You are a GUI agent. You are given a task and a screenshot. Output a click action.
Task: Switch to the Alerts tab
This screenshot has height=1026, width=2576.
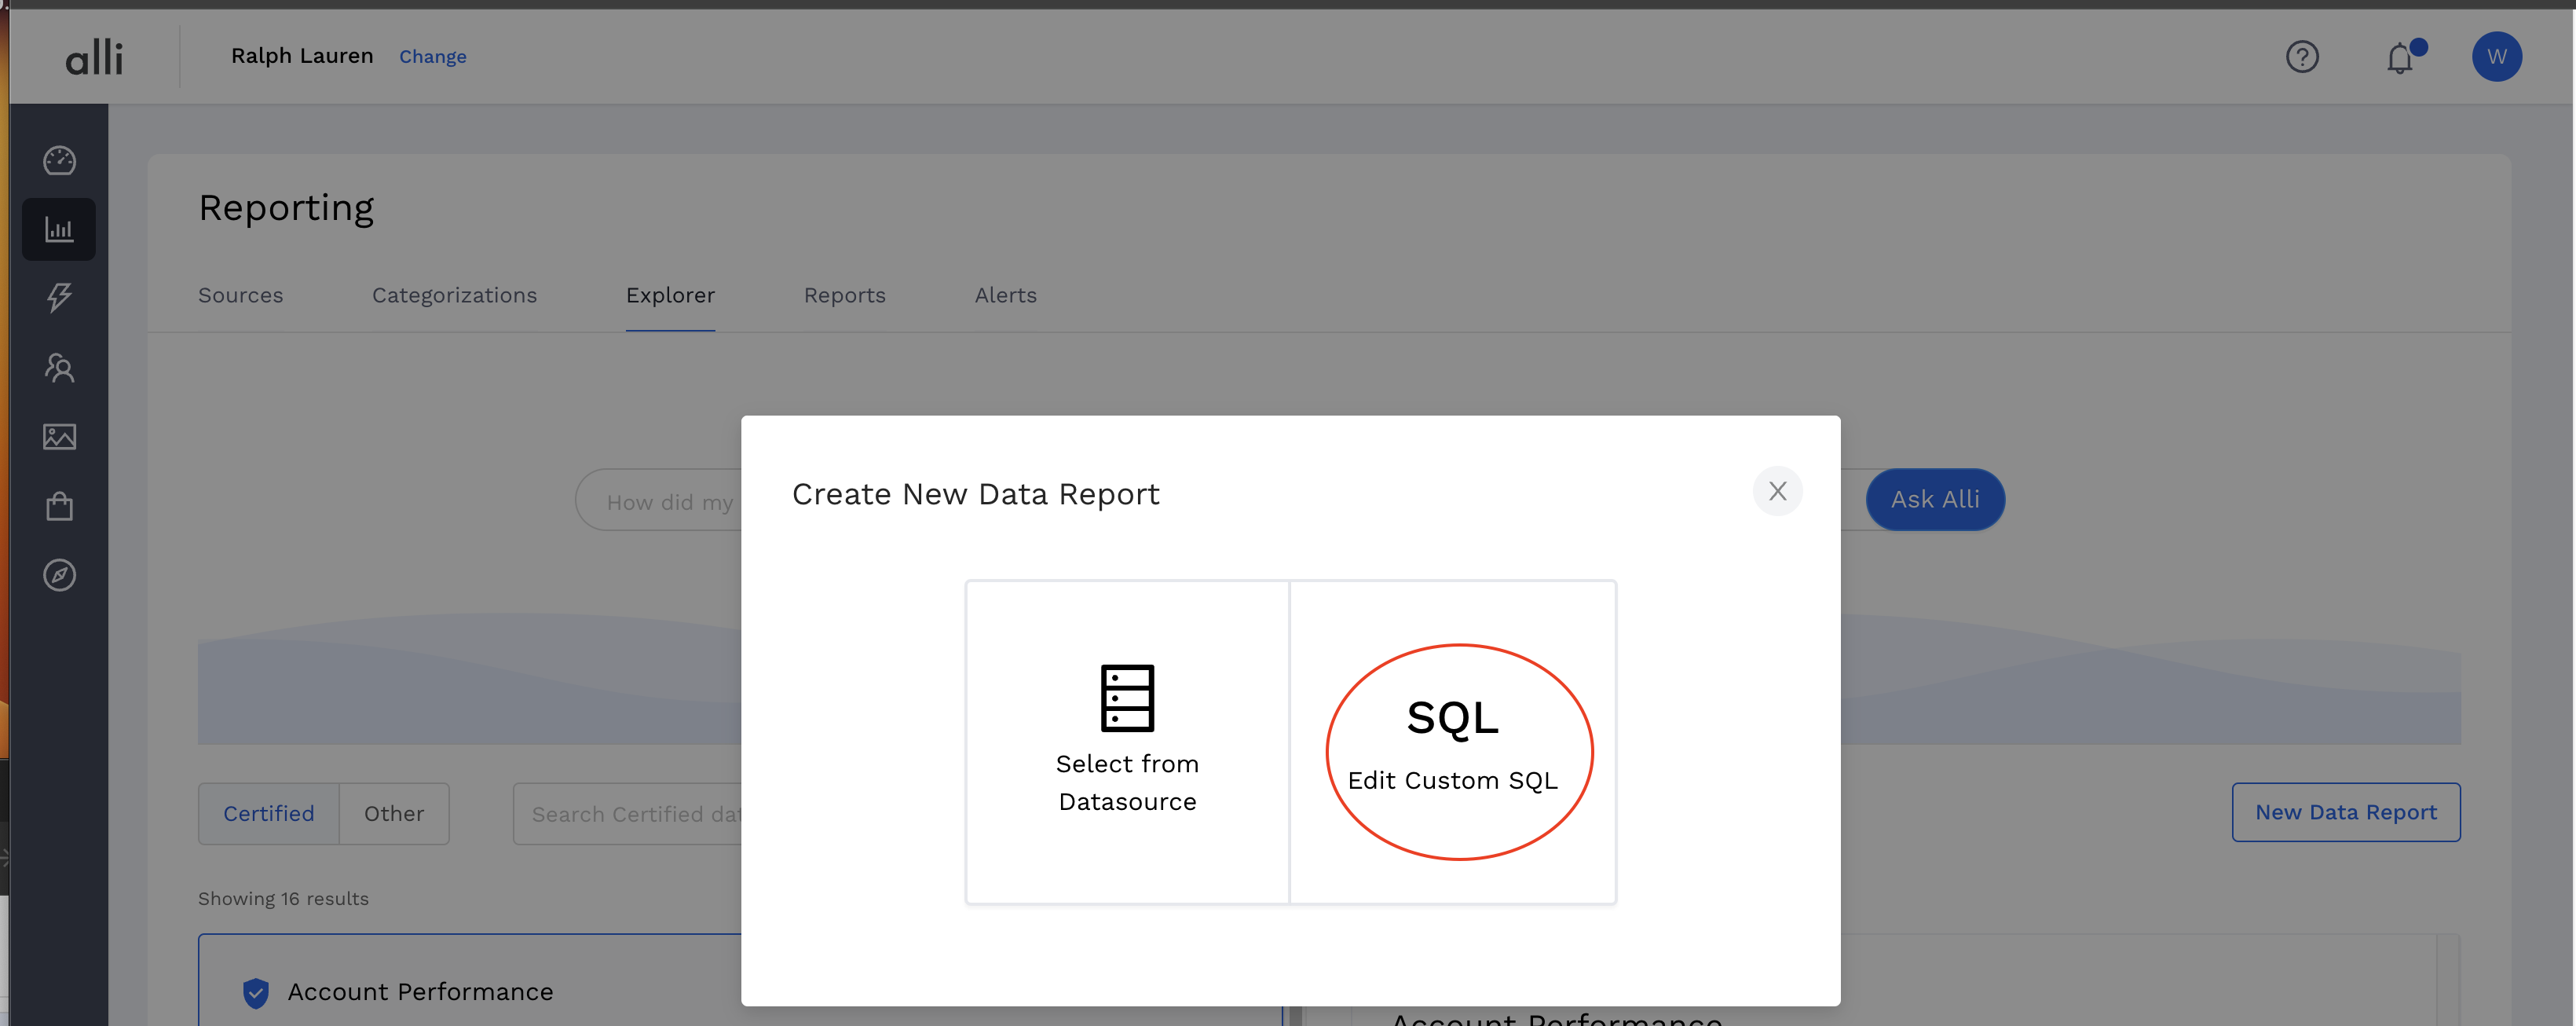pyautogui.click(x=1005, y=295)
